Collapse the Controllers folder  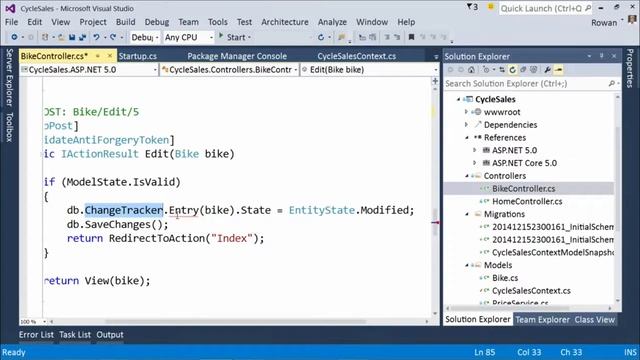coord(467,176)
